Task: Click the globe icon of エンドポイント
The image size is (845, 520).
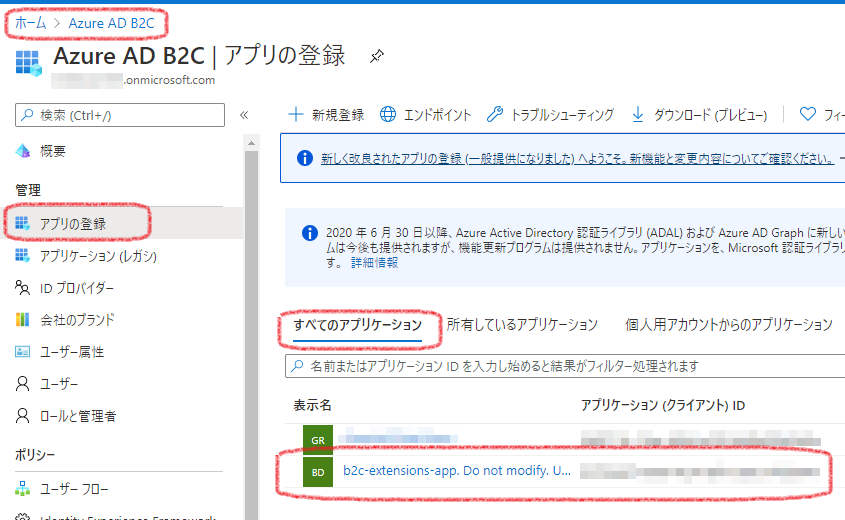Action: 388,114
